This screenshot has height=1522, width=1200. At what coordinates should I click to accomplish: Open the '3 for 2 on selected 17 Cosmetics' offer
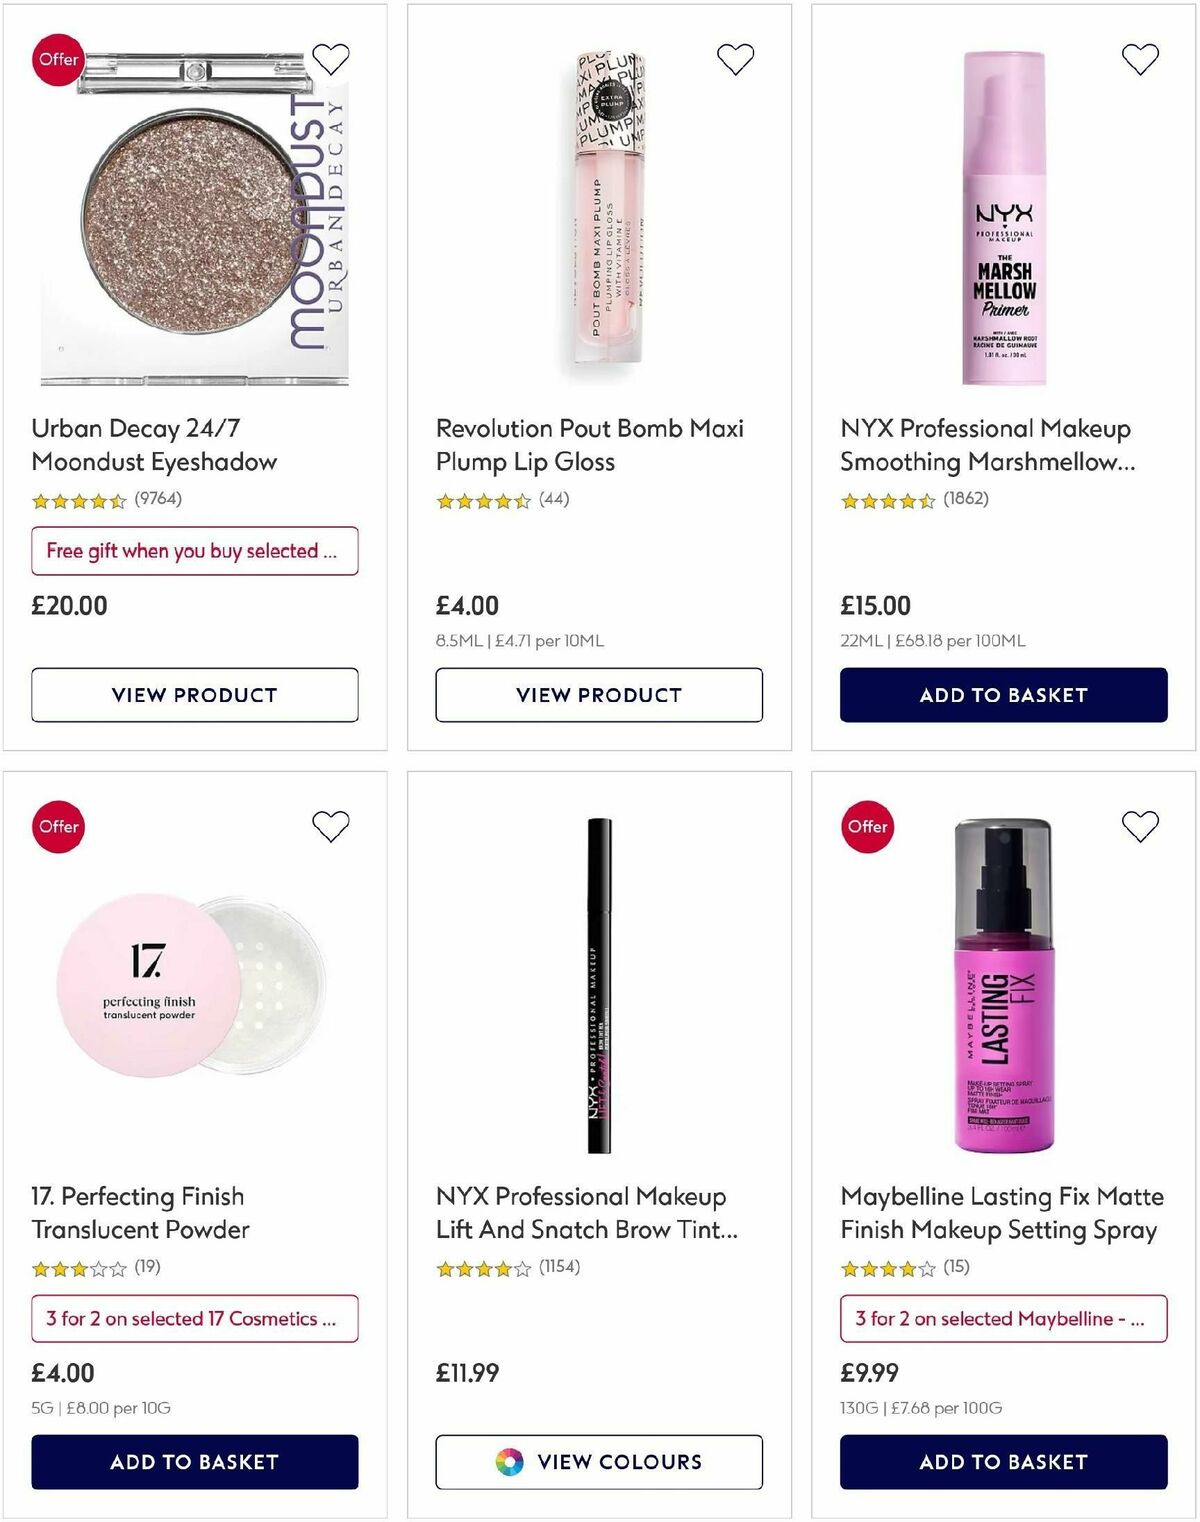[194, 1319]
